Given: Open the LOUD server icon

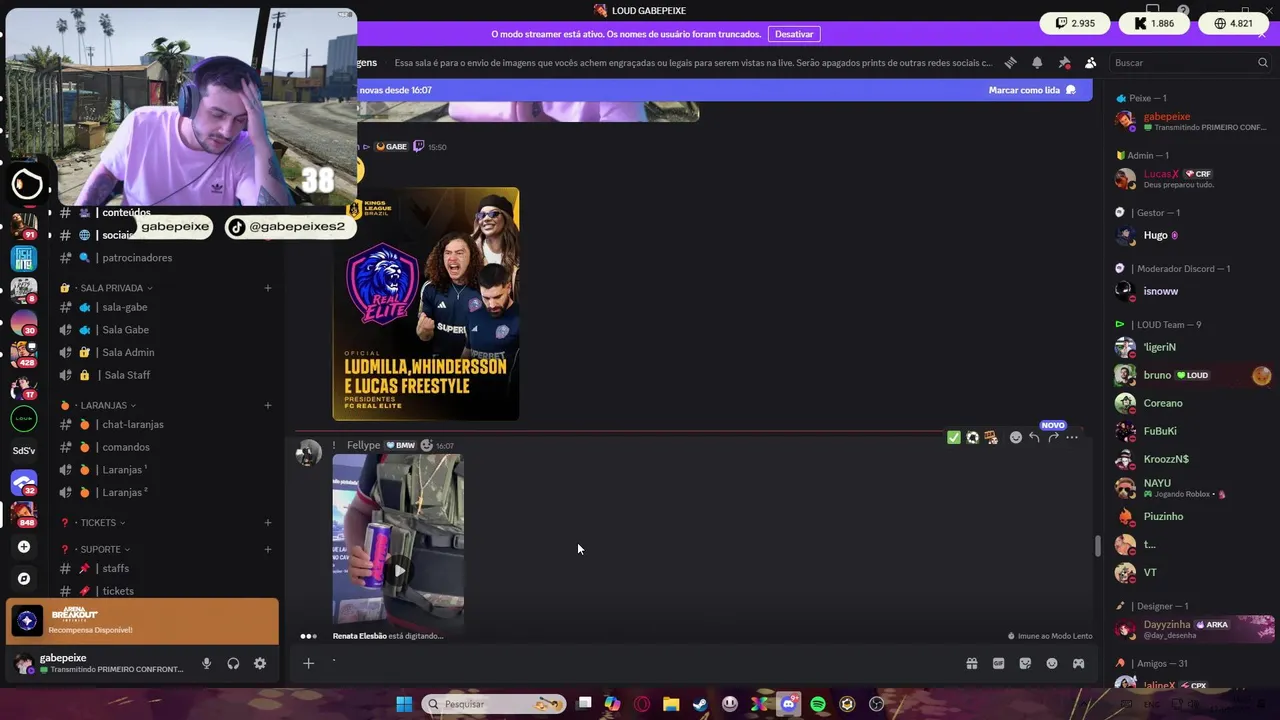Looking at the screenshot, I should coord(24,419).
